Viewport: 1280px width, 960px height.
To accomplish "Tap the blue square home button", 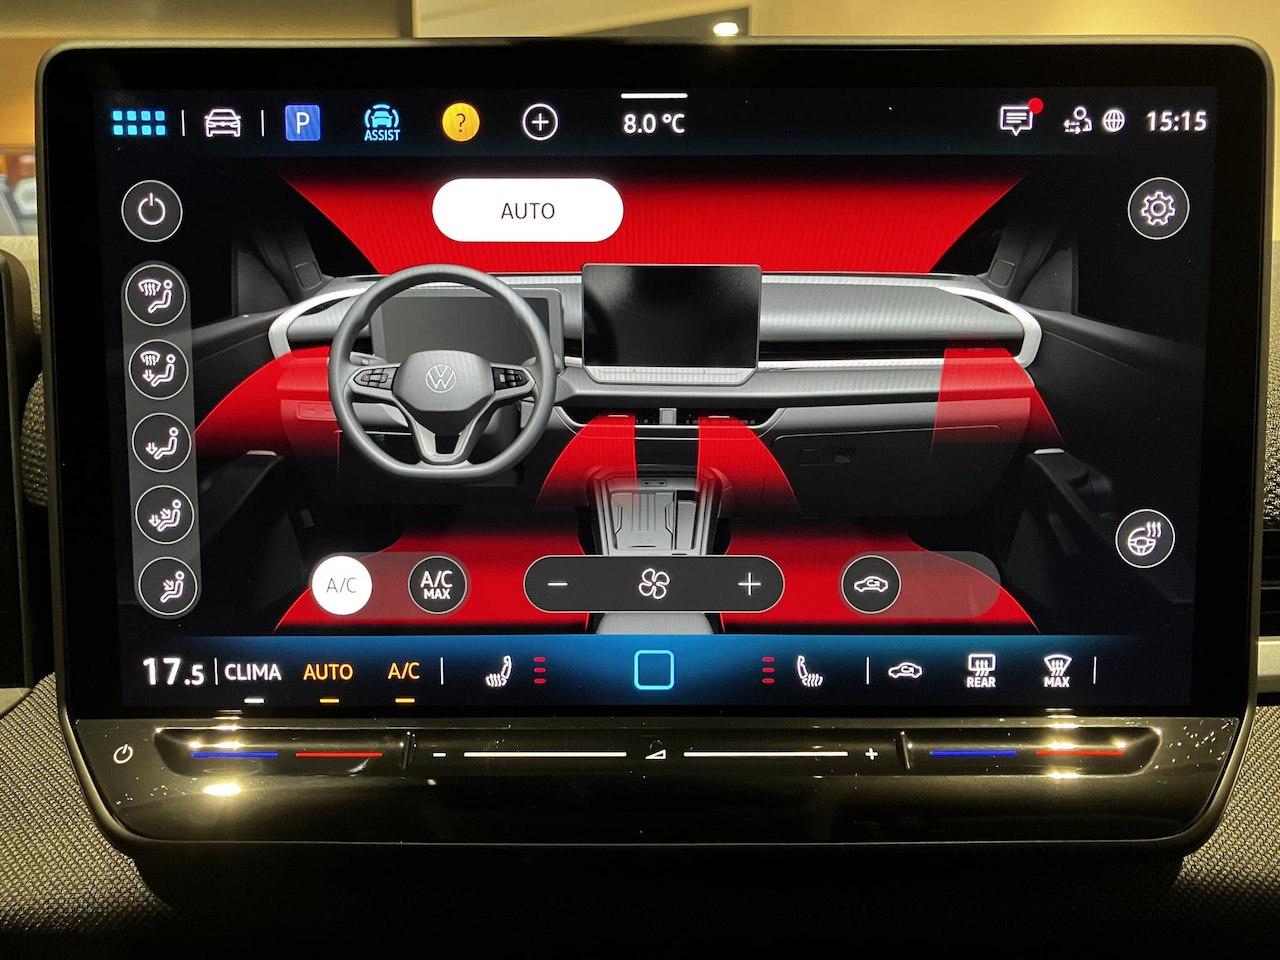I will [x=654, y=670].
